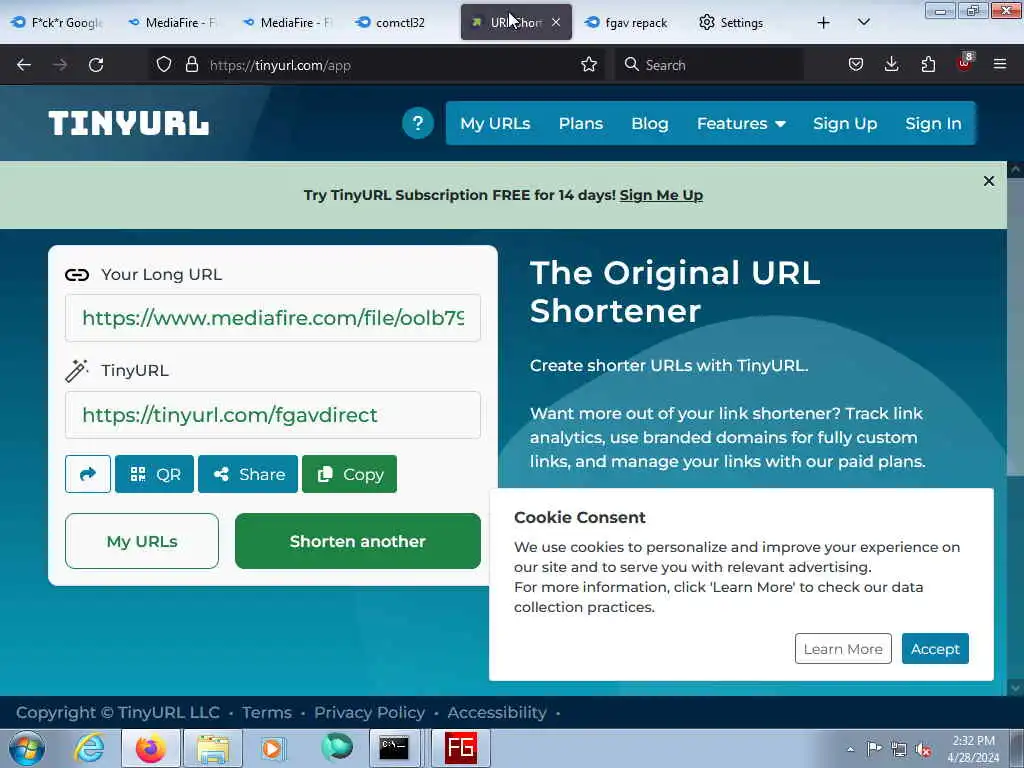1024x768 pixels.
Task: Generate a QR code for the link
Action: [154, 474]
